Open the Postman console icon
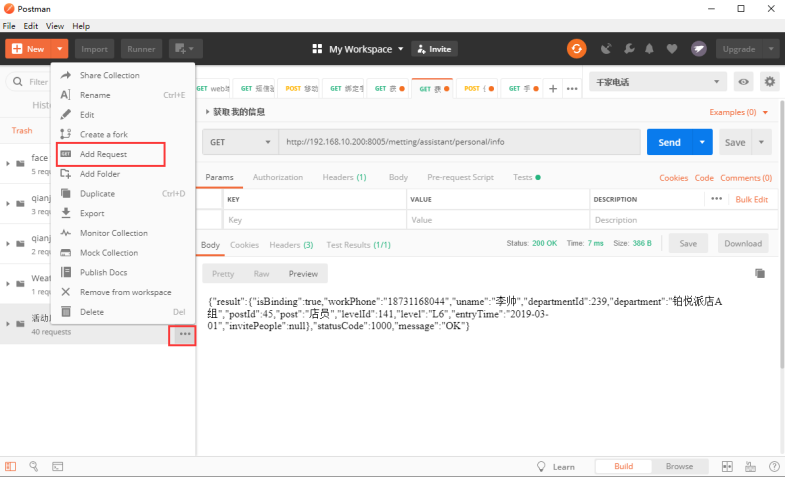This screenshot has width=786, height=478. pos(58,466)
